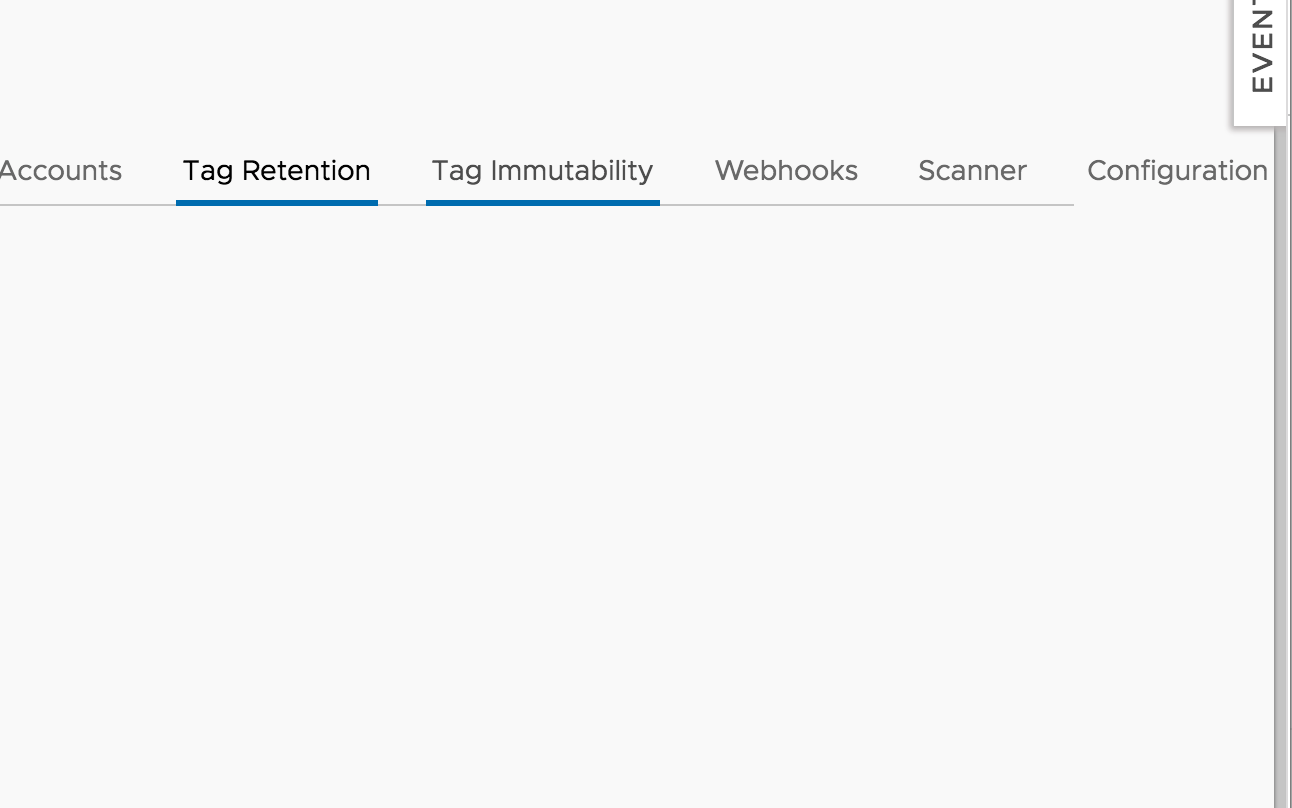Click the active Tag Immutability underline
The image size is (1292, 808).
point(542,203)
